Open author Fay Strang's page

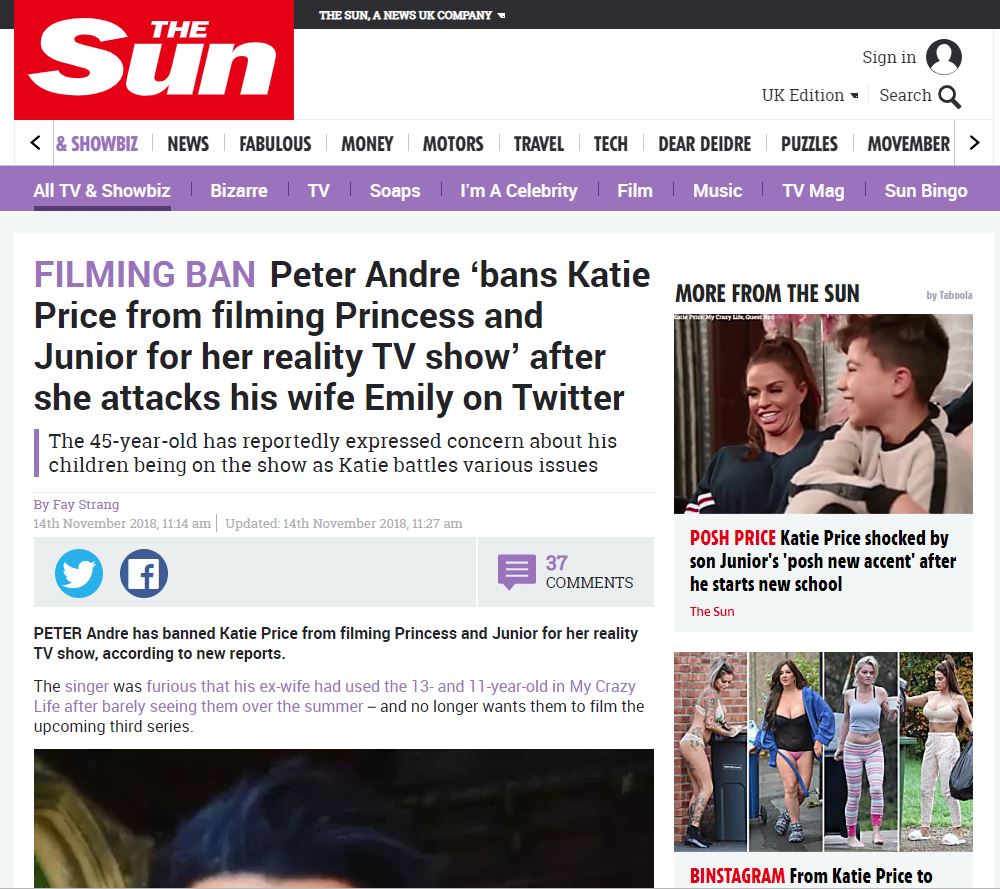[x=85, y=504]
